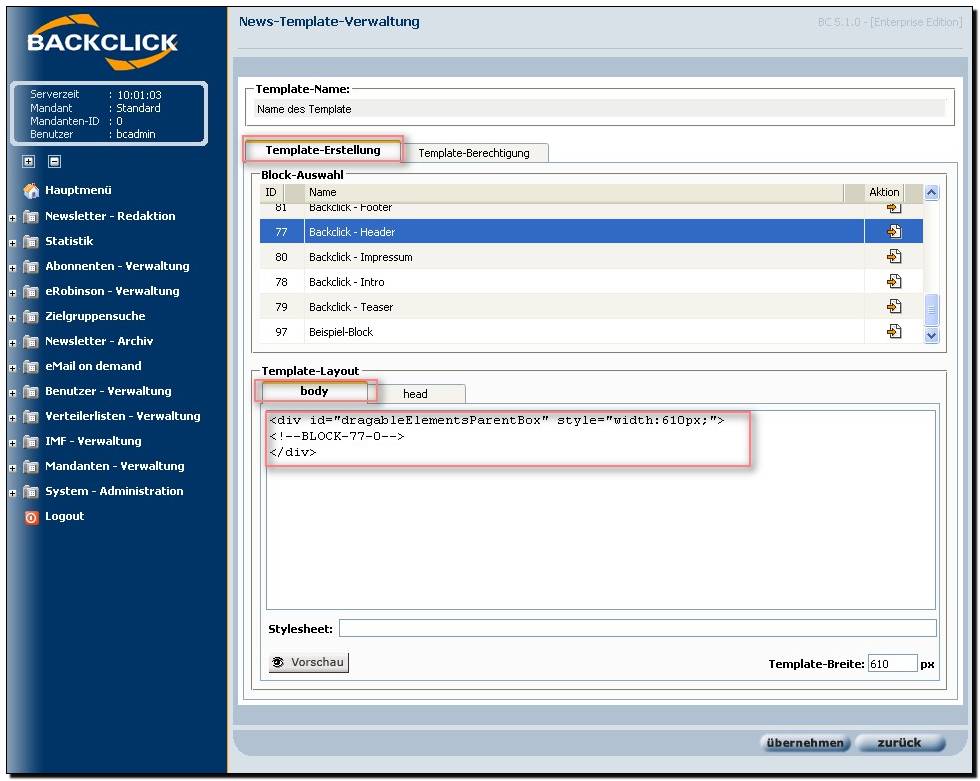
Task: Click the action icon for Backclick - Teaser
Action: click(x=894, y=307)
